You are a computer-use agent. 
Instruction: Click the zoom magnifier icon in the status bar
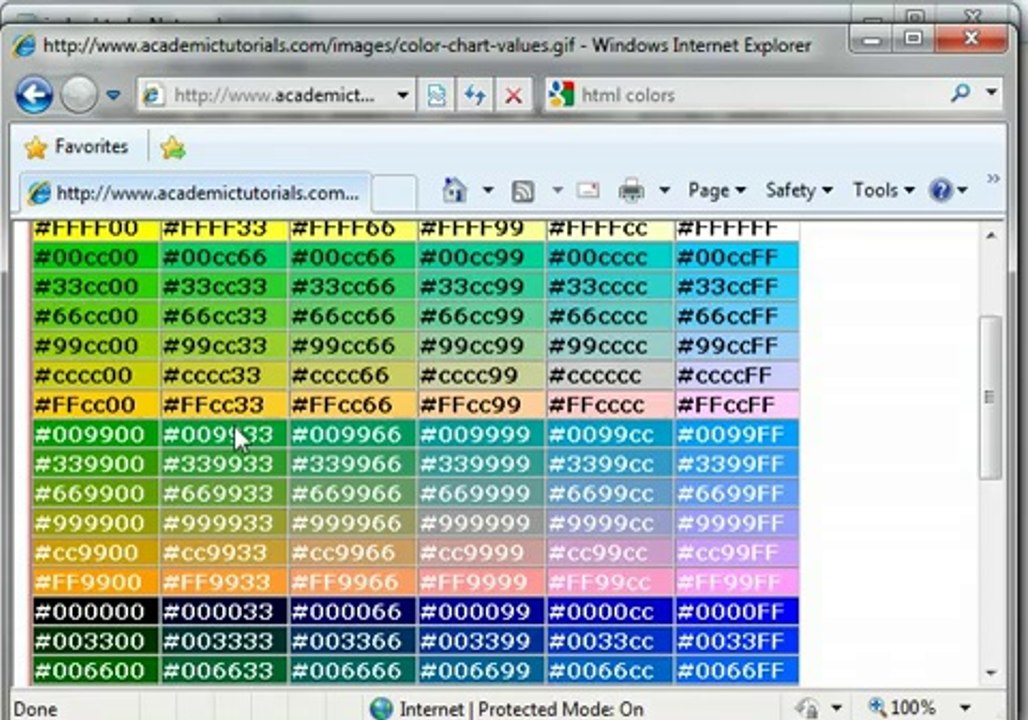(x=877, y=707)
